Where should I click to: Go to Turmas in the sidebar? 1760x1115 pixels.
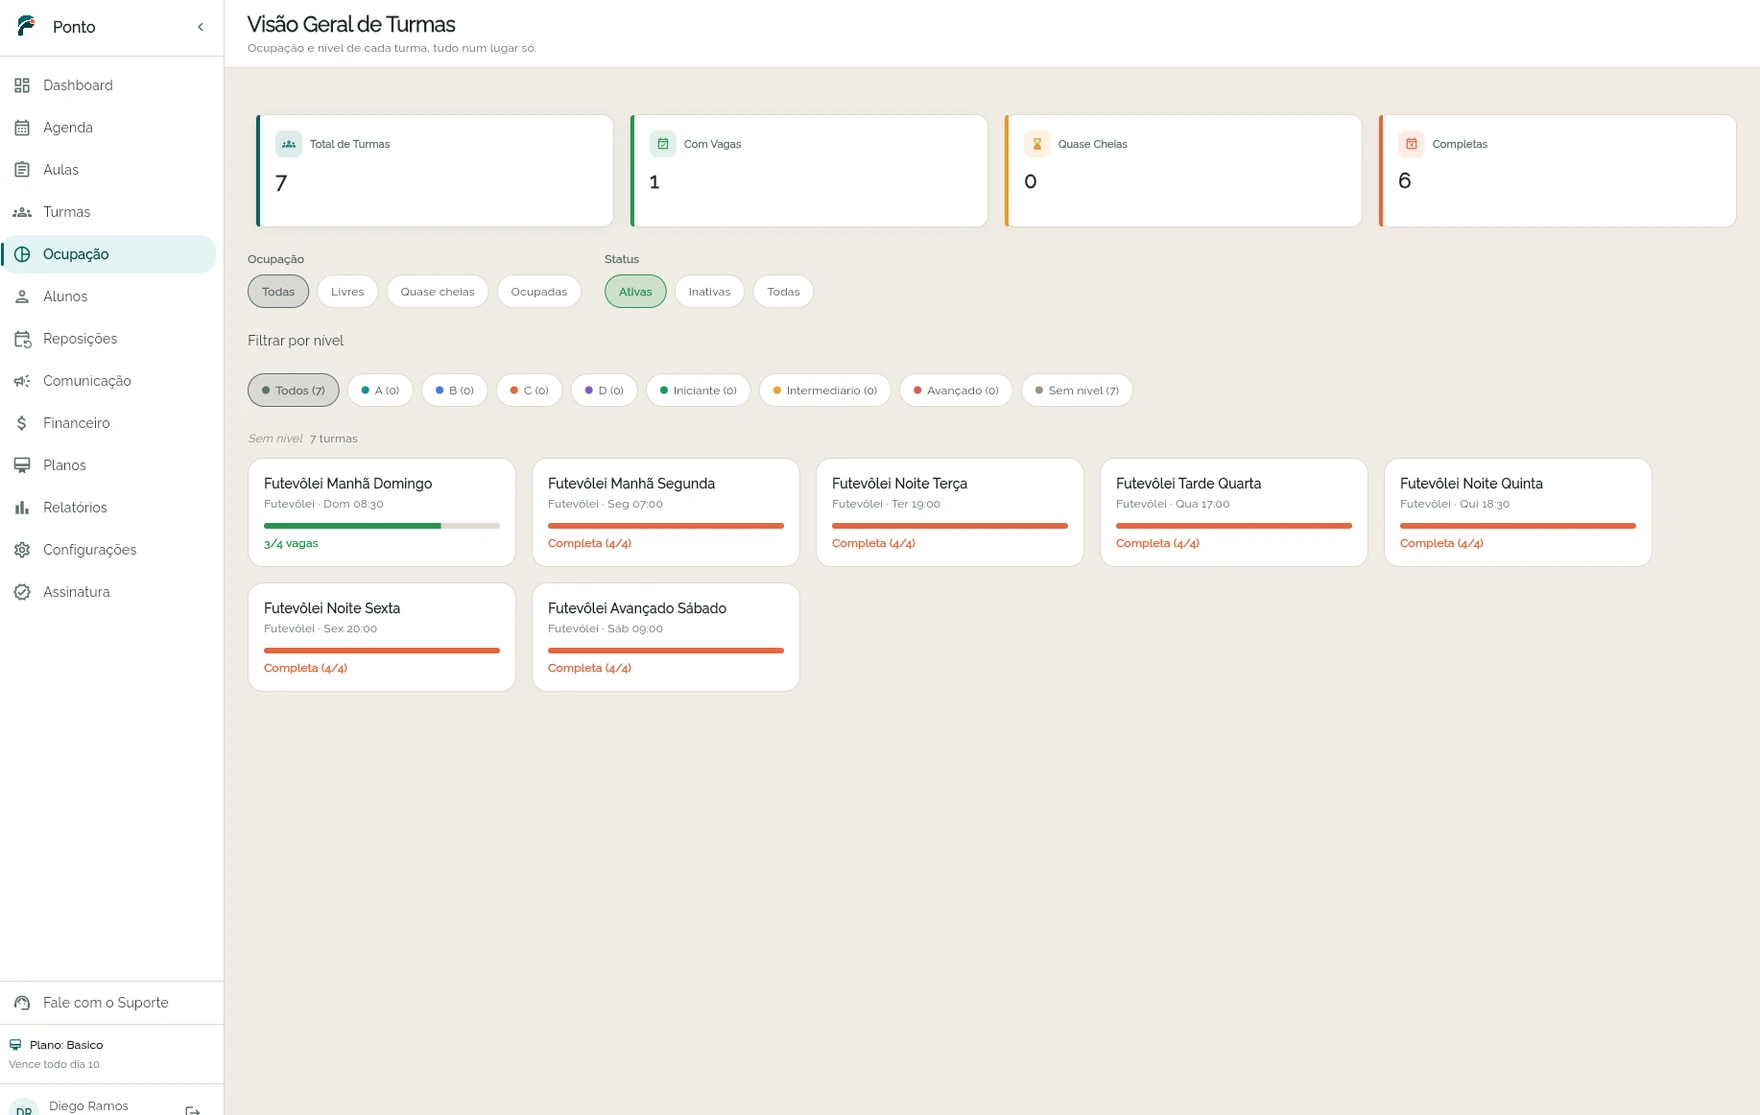pos(110,212)
